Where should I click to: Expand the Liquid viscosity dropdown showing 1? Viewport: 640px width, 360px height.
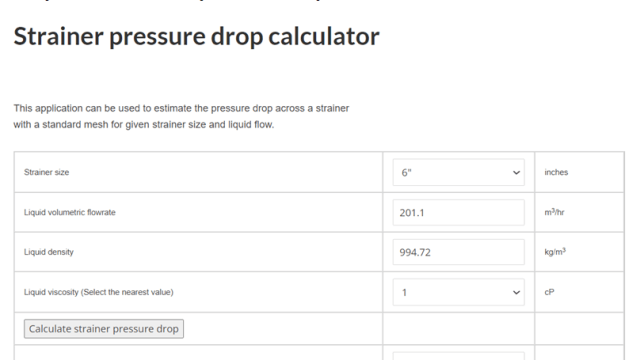click(458, 292)
